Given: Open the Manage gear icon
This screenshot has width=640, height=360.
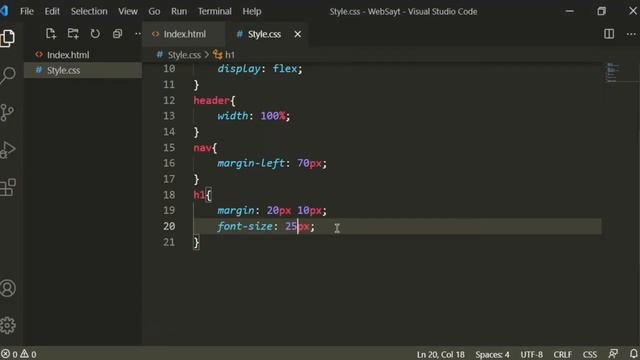Looking at the screenshot, I should (x=7, y=325).
